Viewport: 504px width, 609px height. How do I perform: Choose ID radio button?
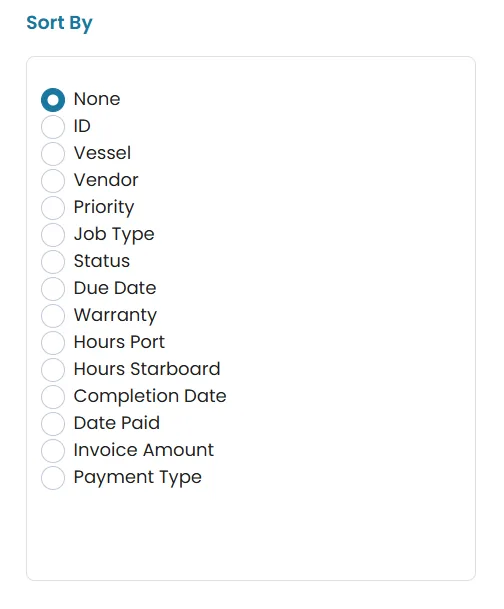coord(53,127)
